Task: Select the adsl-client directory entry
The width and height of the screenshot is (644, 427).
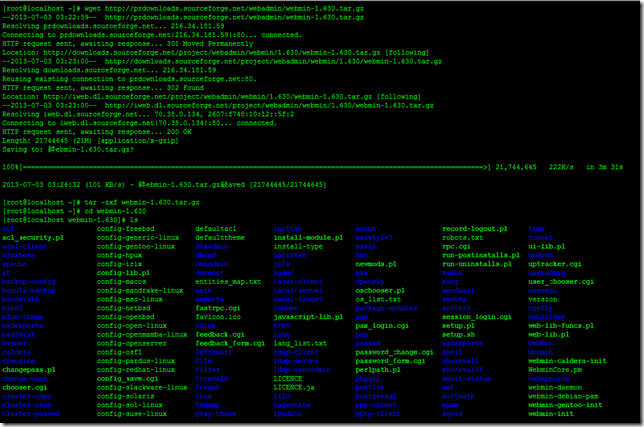Action: click(25, 246)
